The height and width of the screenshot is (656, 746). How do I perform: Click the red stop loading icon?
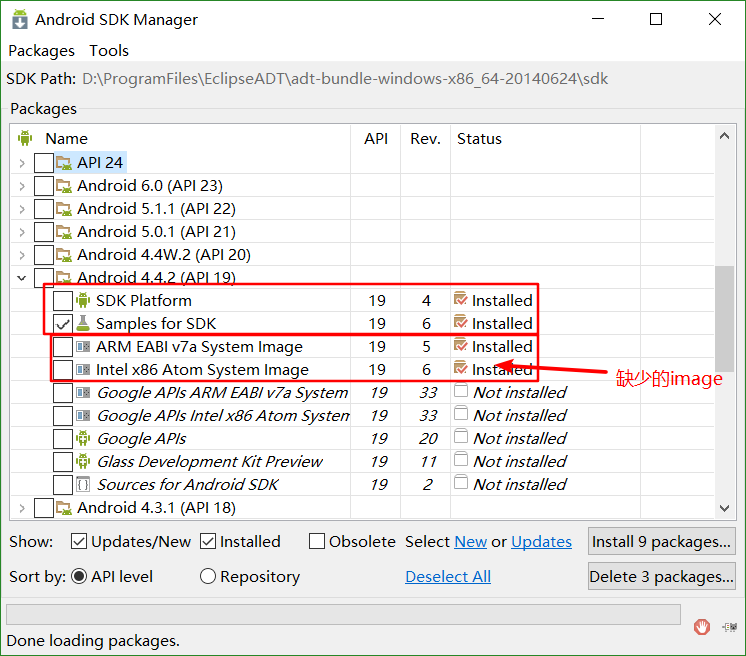coord(702,627)
